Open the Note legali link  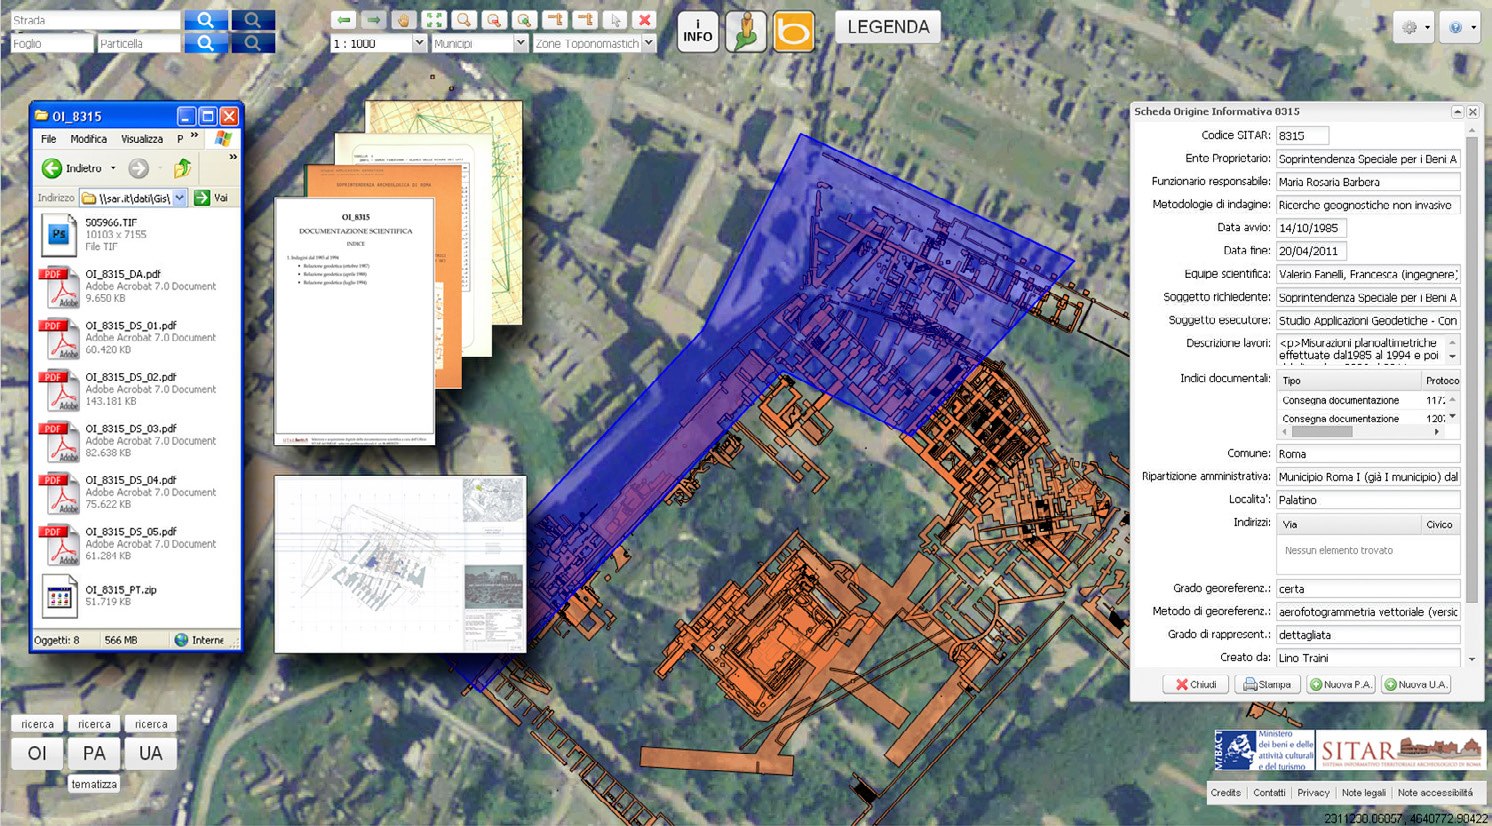(1363, 793)
